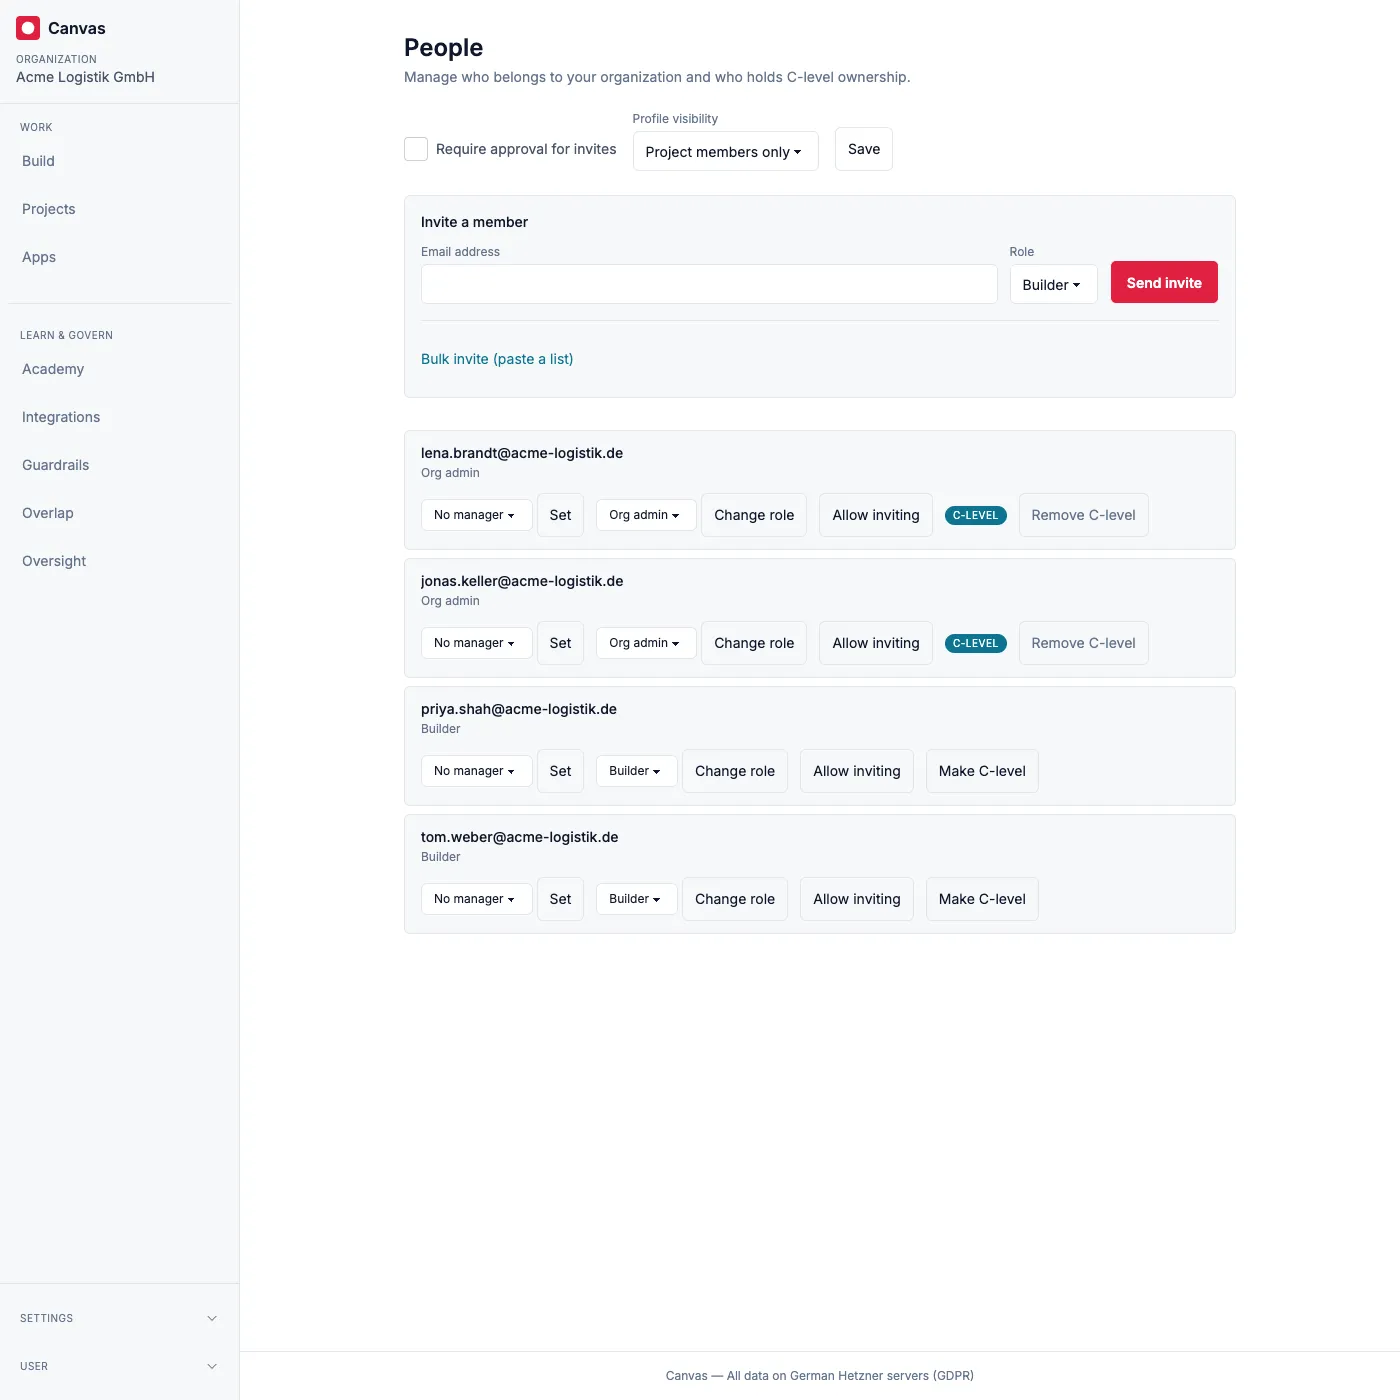The image size is (1400, 1400).
Task: Open Guardrails sidebar item
Action: tap(120, 465)
